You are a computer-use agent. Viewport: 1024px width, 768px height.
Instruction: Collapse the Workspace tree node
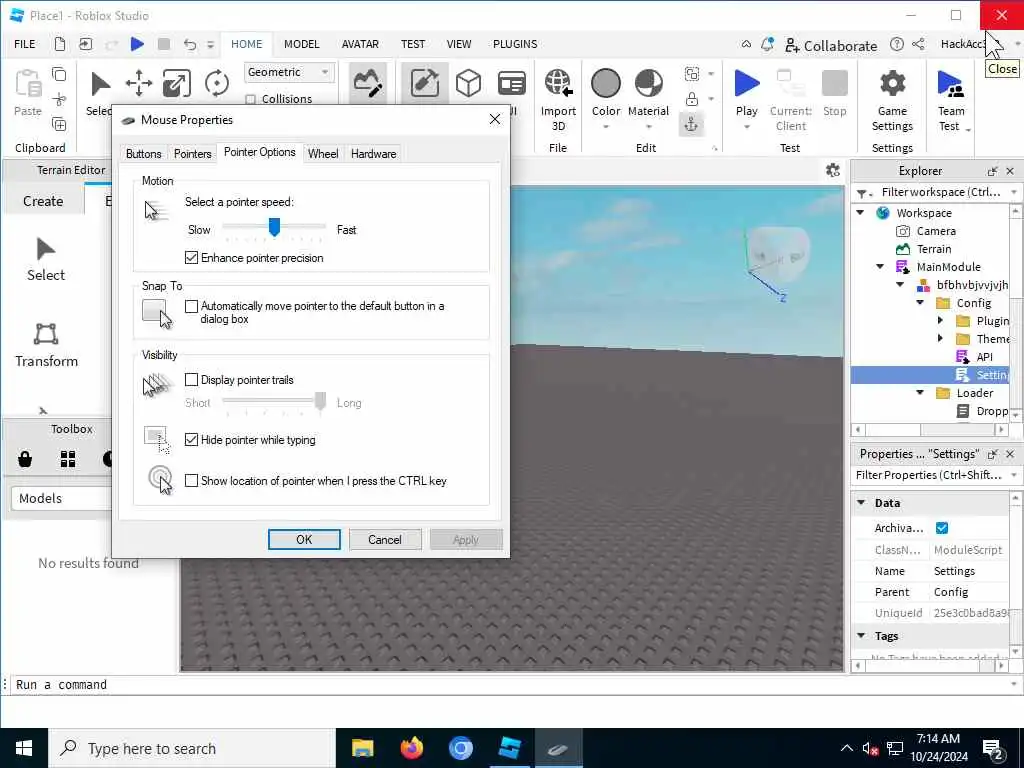pyautogui.click(x=861, y=213)
